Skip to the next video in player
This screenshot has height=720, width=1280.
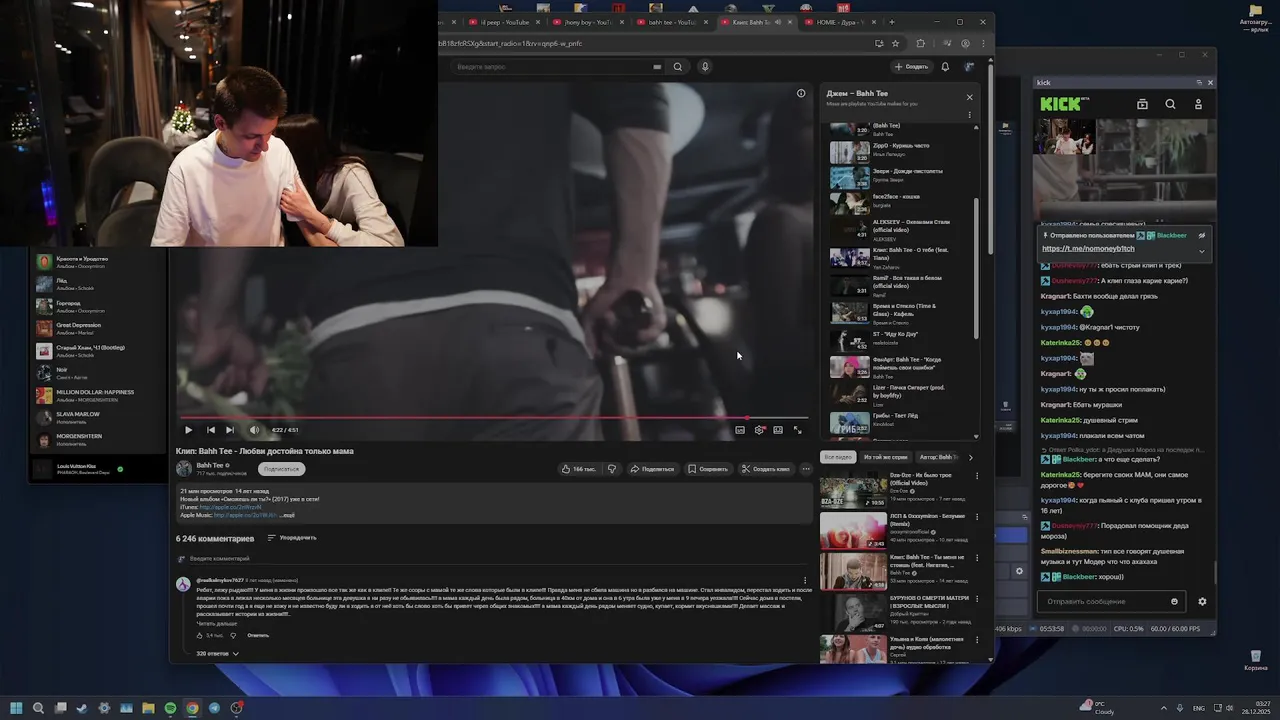pos(230,430)
